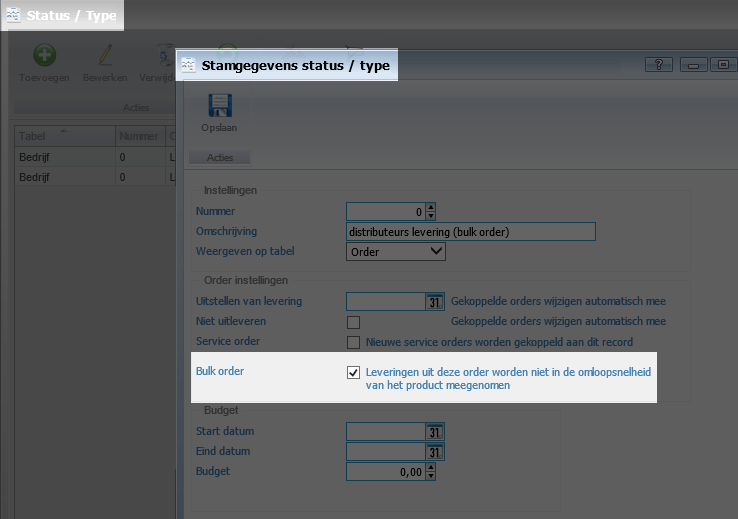Select the first Bedrijf row
The height and width of the screenshot is (519, 738).
(x=60, y=157)
